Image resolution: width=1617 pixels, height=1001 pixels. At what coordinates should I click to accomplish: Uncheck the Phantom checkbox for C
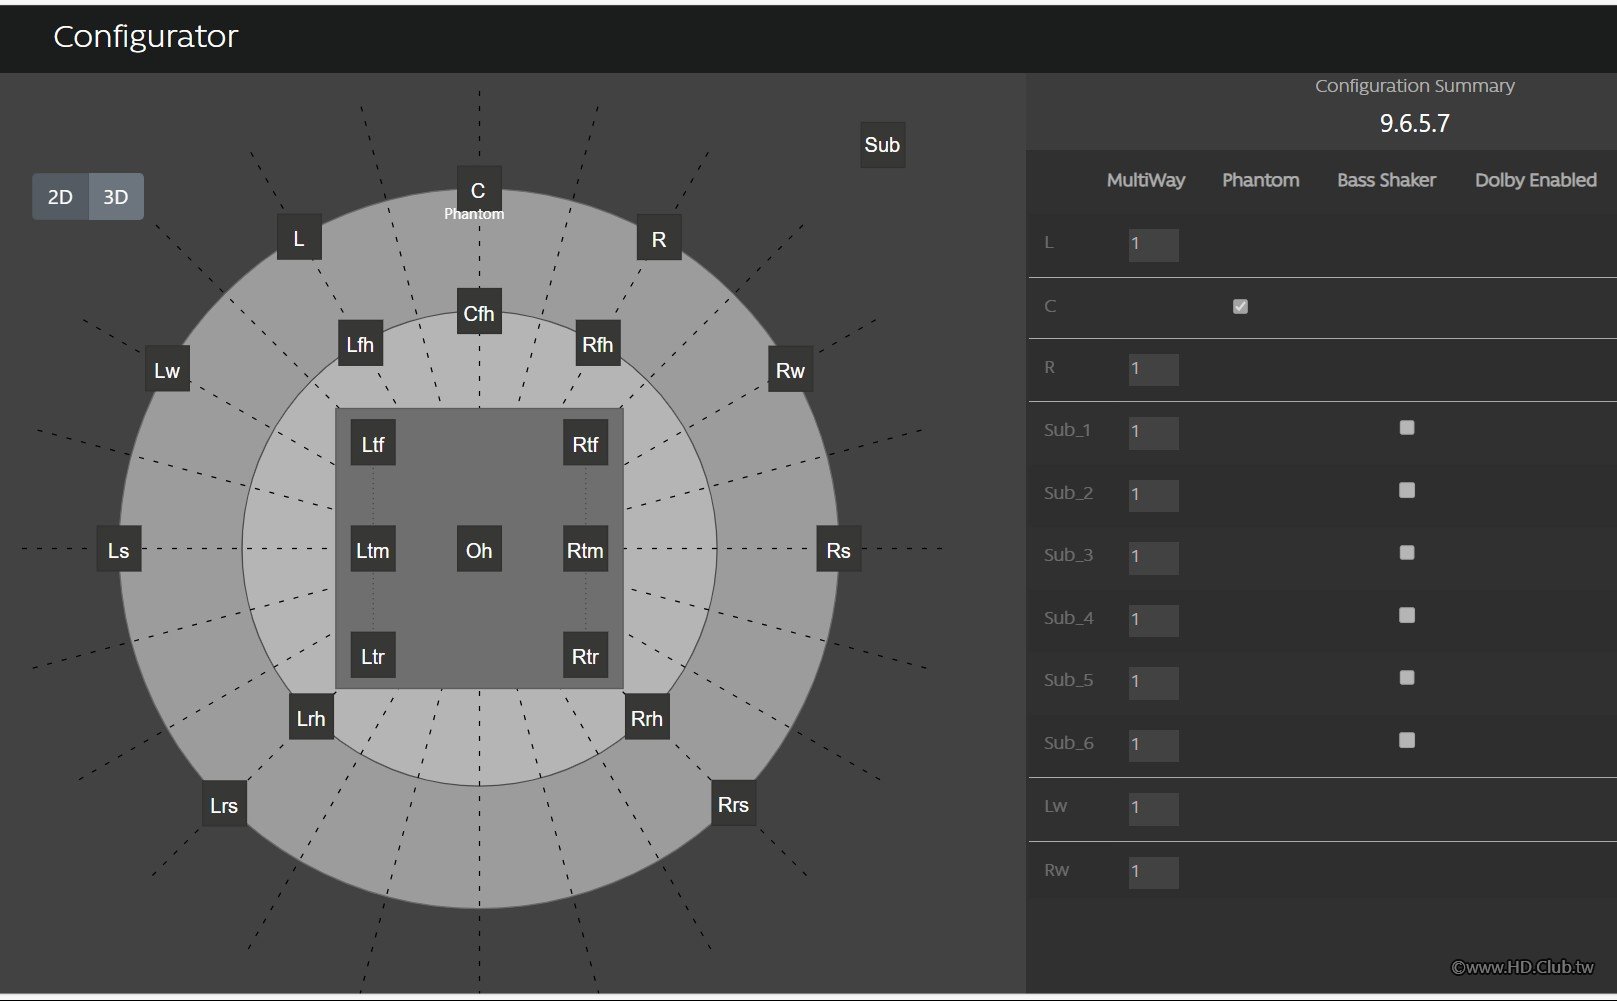point(1240,307)
